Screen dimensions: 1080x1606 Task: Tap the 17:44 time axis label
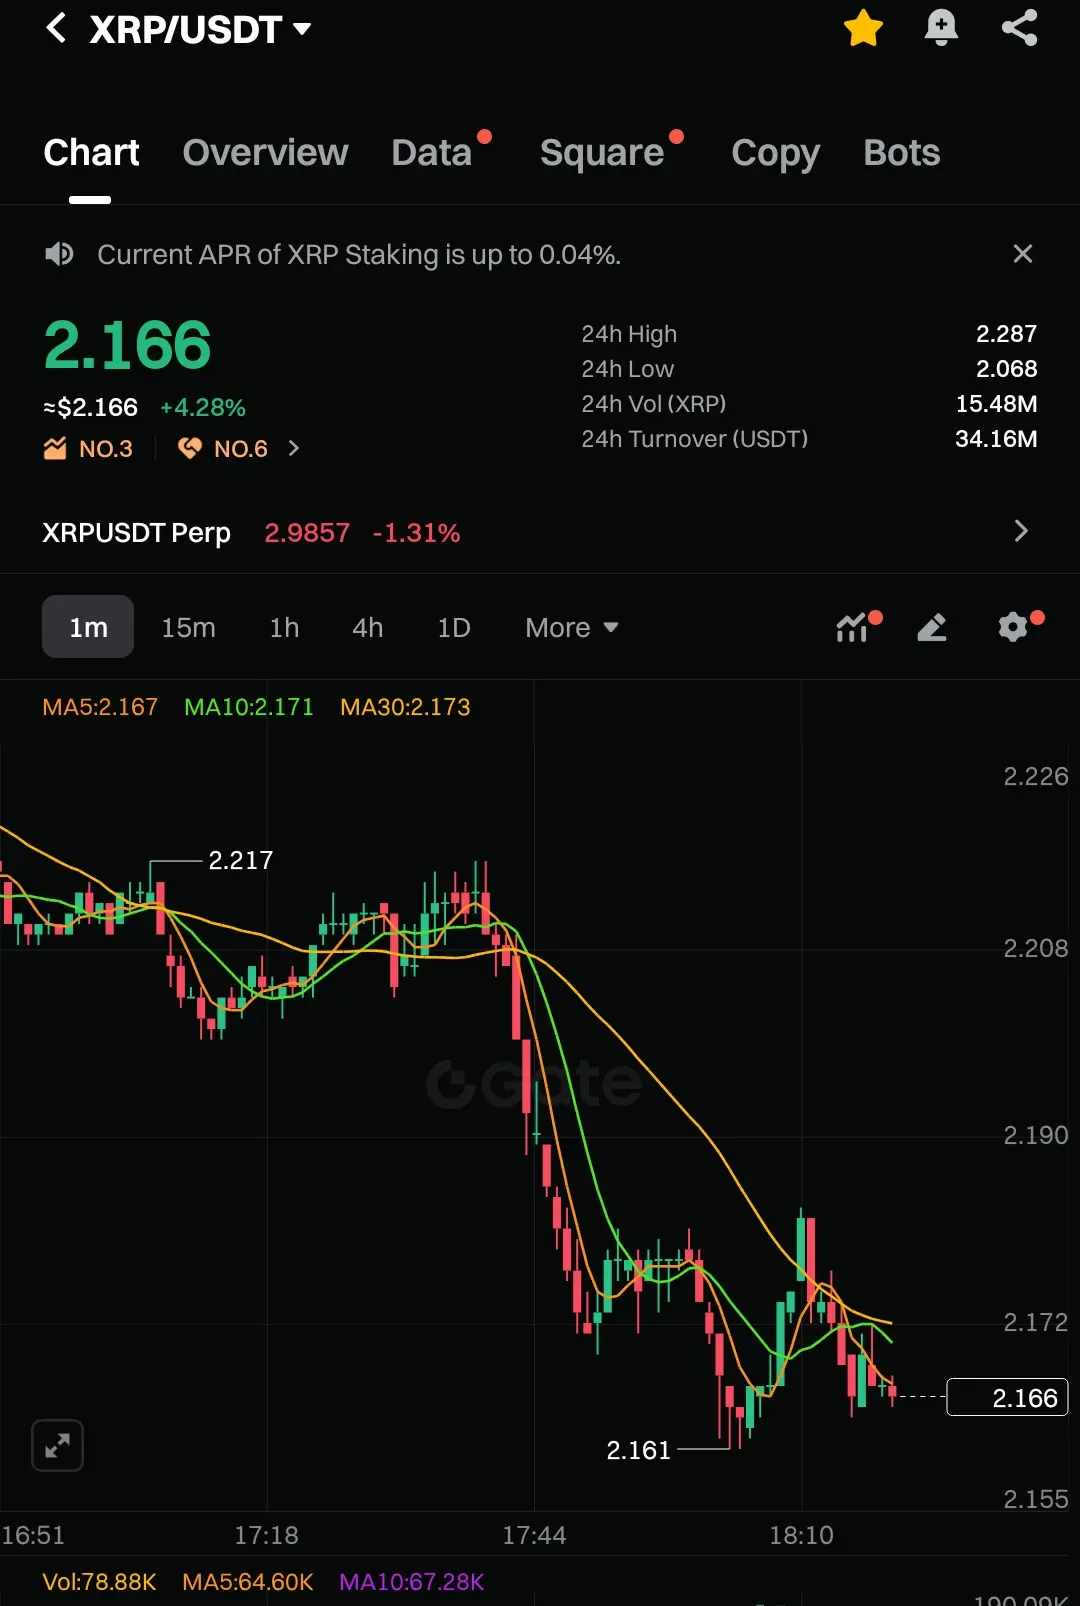coord(534,1535)
